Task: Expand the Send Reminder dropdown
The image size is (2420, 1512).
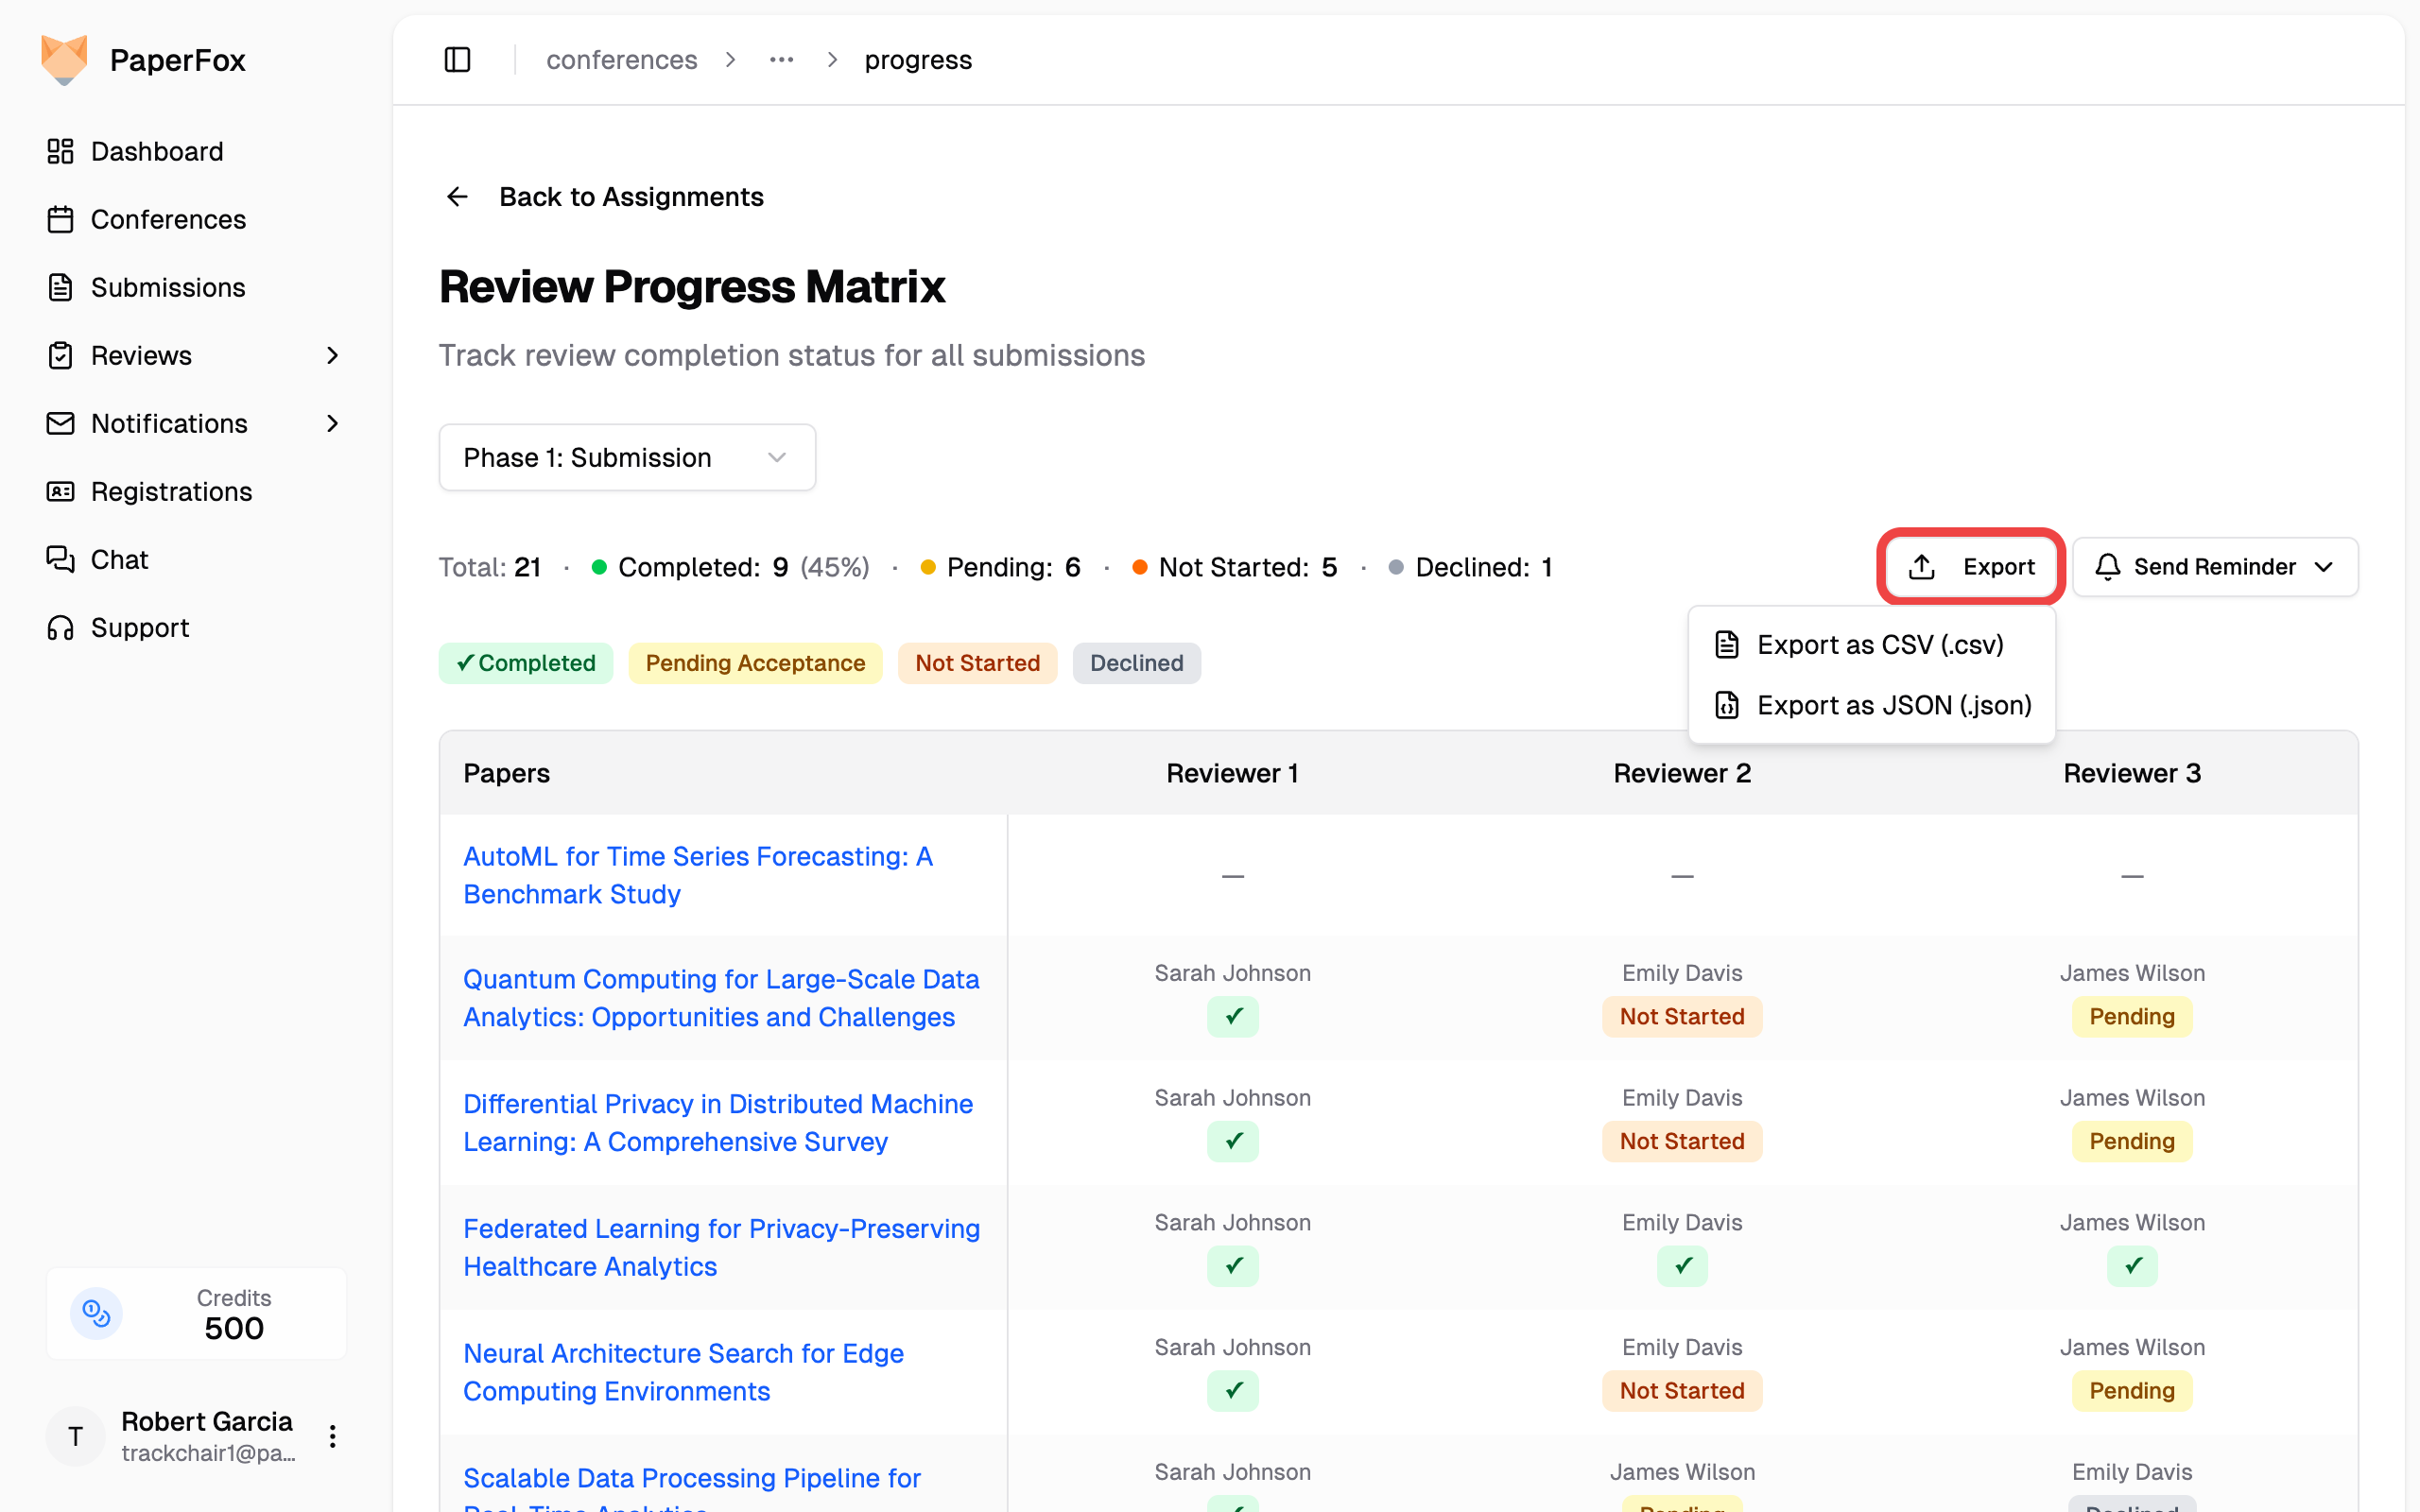Action: tap(2214, 567)
